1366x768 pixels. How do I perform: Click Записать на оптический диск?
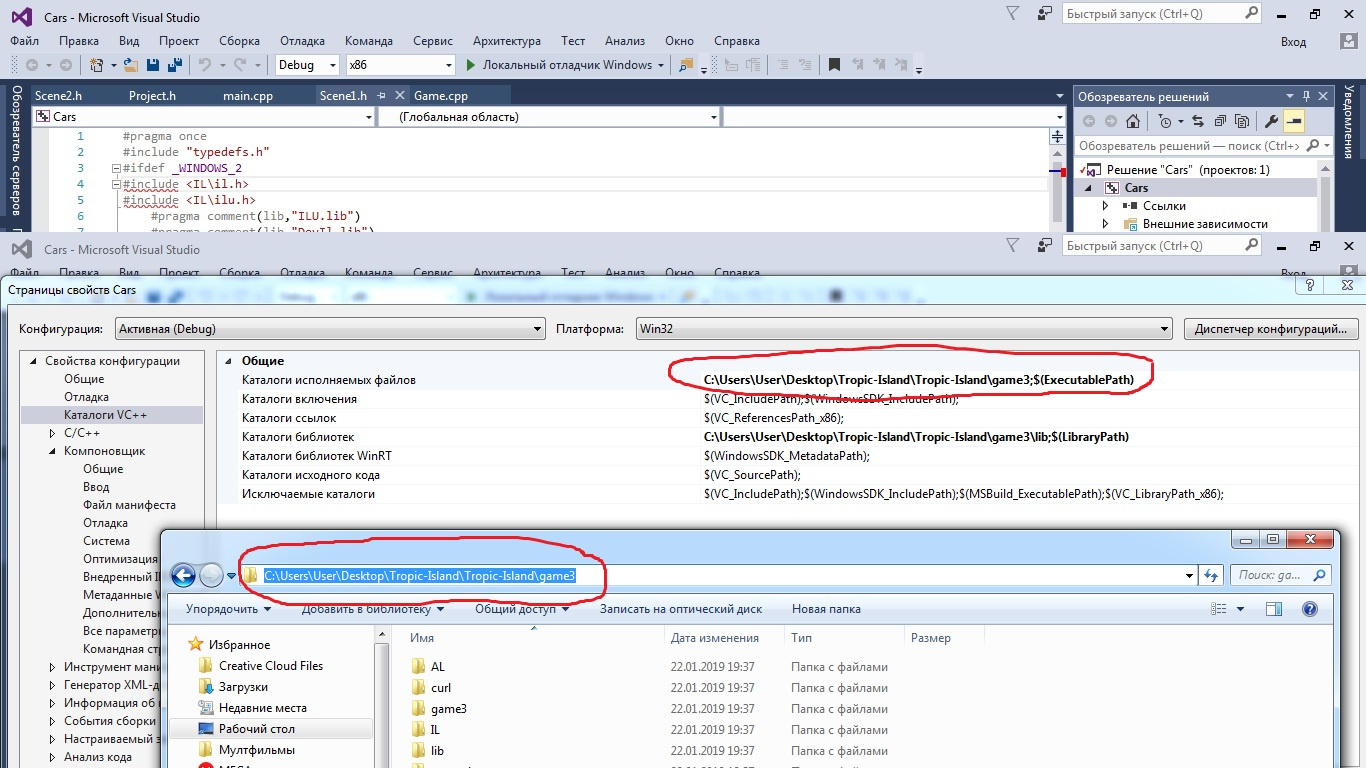tap(681, 609)
